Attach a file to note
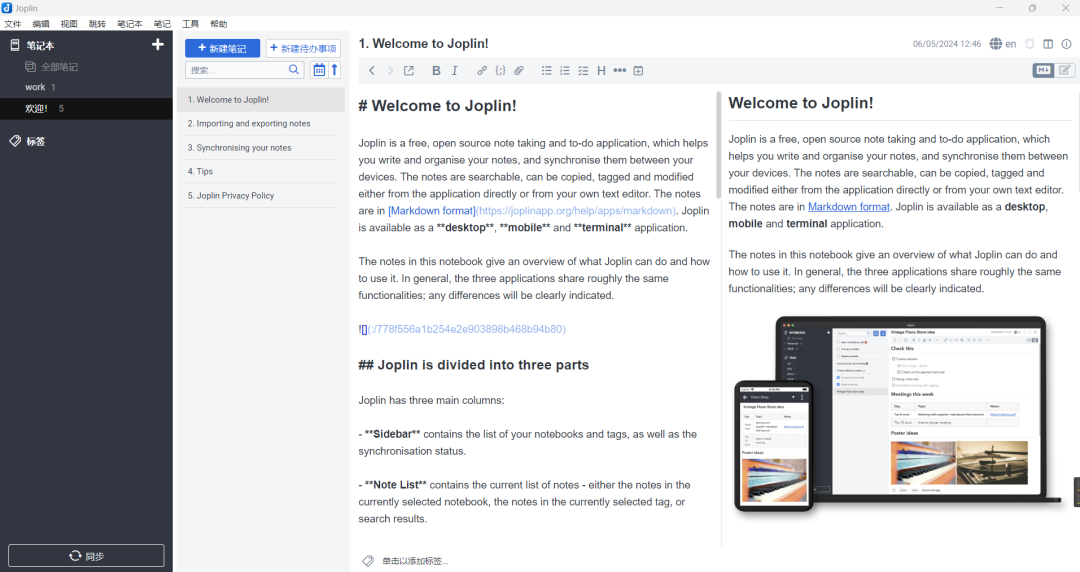Screen dimensions: 1080x572 pos(519,70)
